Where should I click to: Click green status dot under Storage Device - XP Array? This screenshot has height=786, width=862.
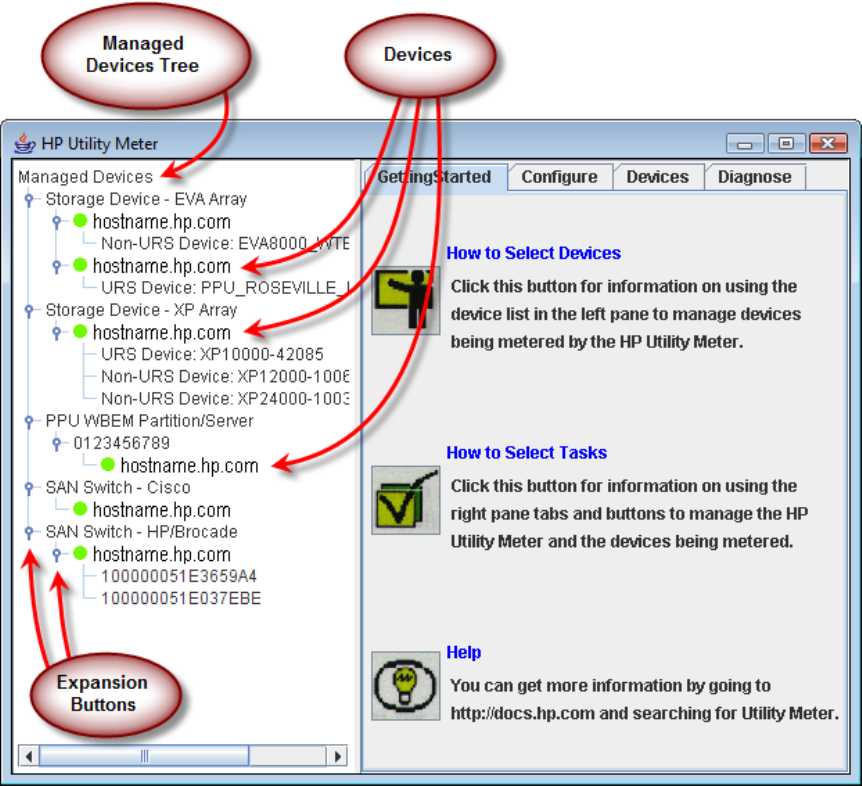click(x=80, y=332)
